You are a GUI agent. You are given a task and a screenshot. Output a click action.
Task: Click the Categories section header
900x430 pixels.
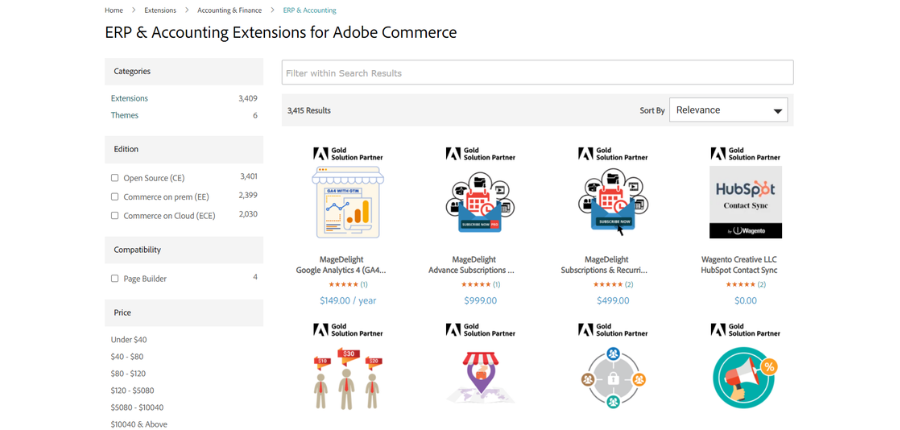pyautogui.click(x=184, y=71)
